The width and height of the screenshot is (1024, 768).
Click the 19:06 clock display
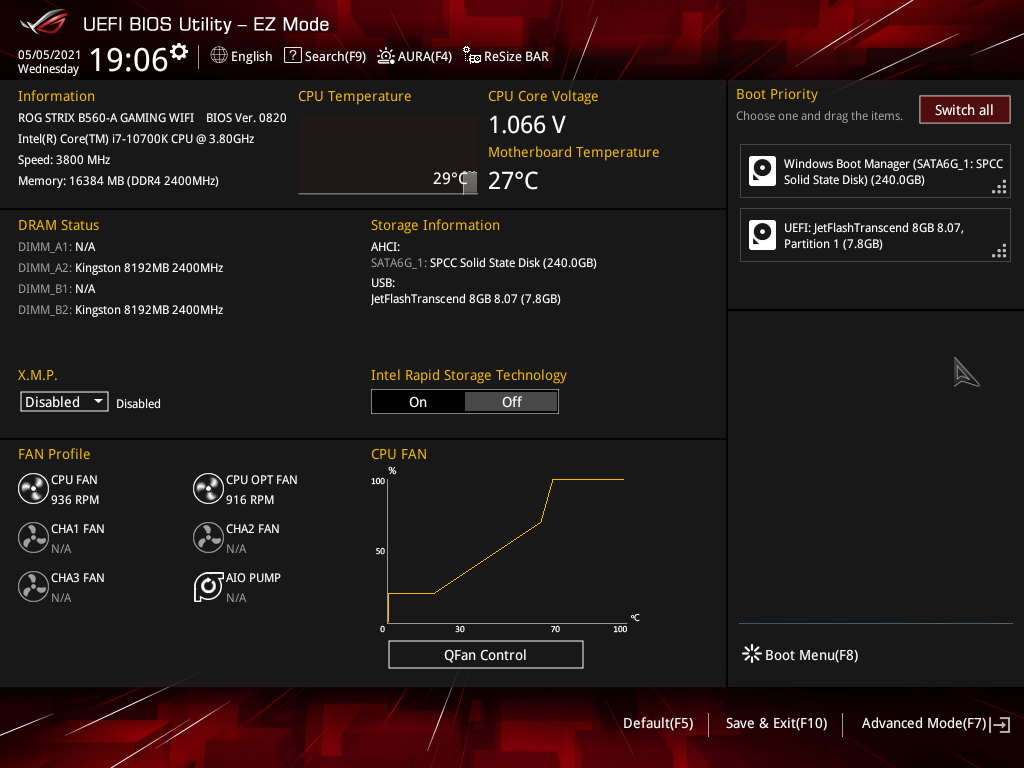129,59
